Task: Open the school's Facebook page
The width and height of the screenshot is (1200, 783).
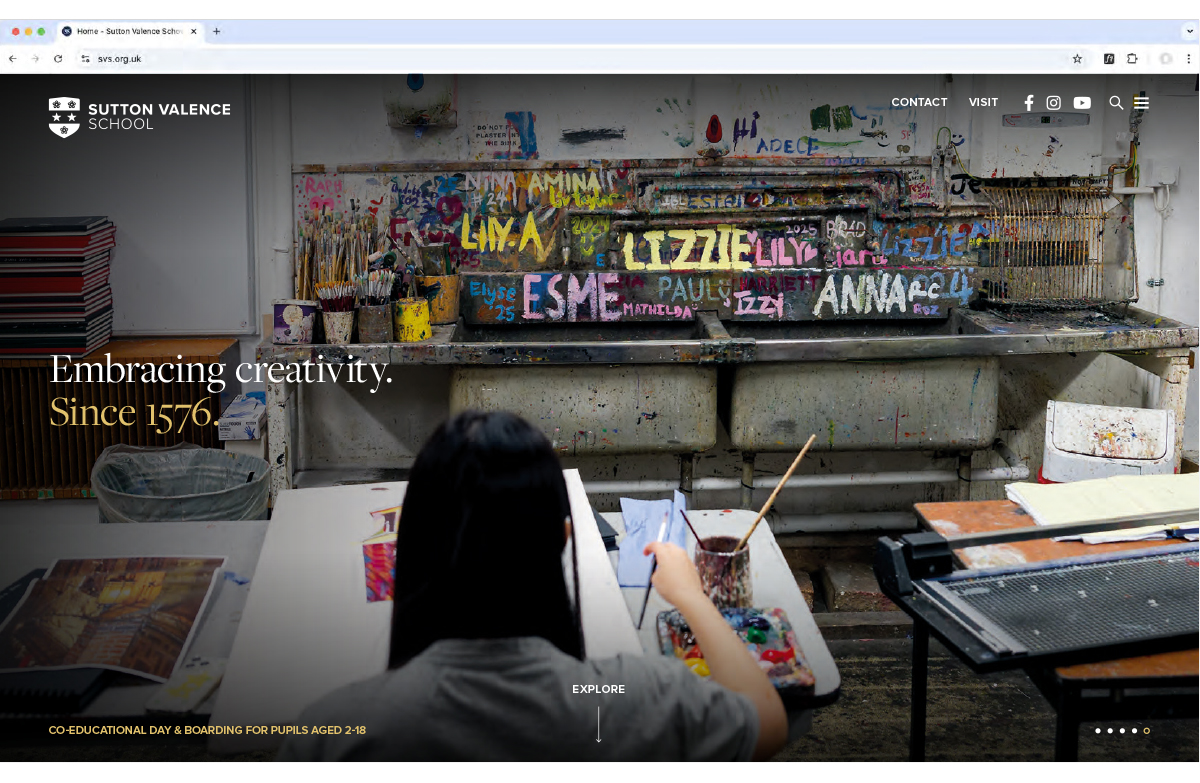Action: coord(1028,103)
